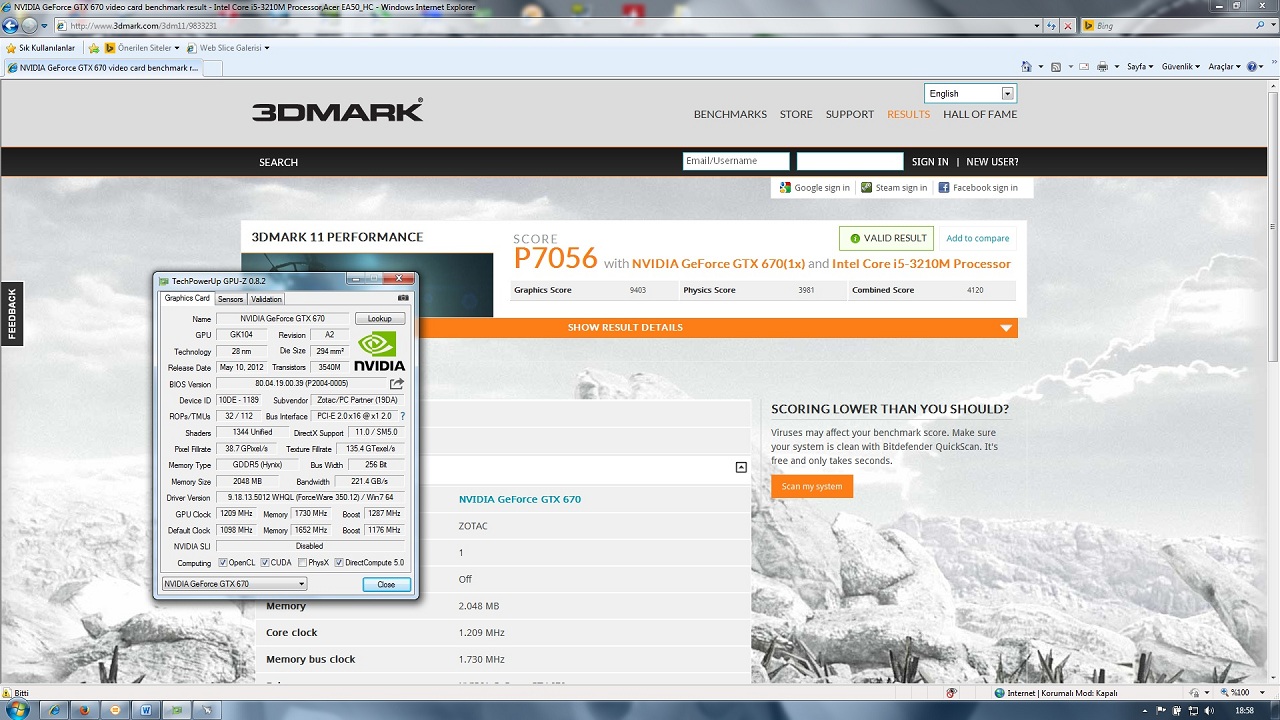Click the IE home icon
Screen dimensions: 1280x720
tap(1027, 67)
